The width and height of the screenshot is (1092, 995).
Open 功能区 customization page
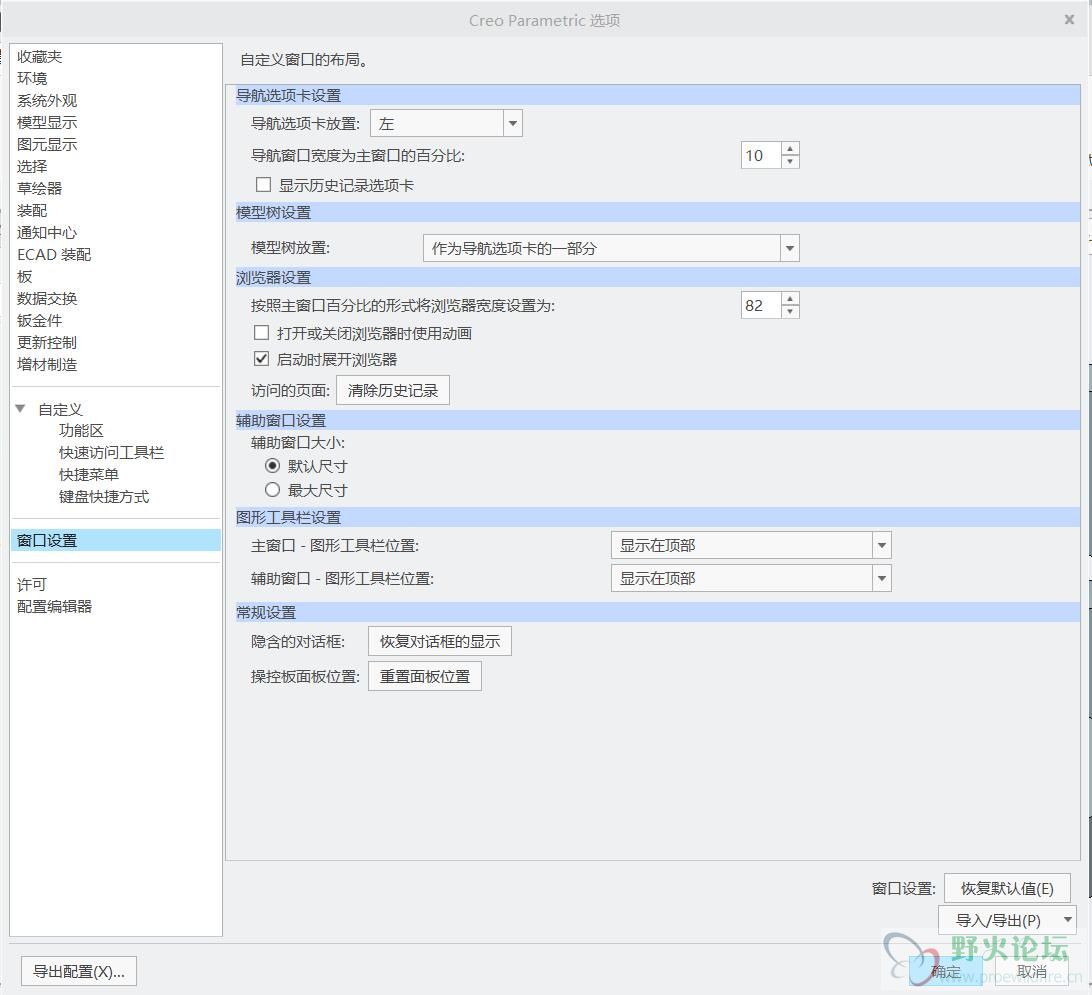tap(81, 431)
